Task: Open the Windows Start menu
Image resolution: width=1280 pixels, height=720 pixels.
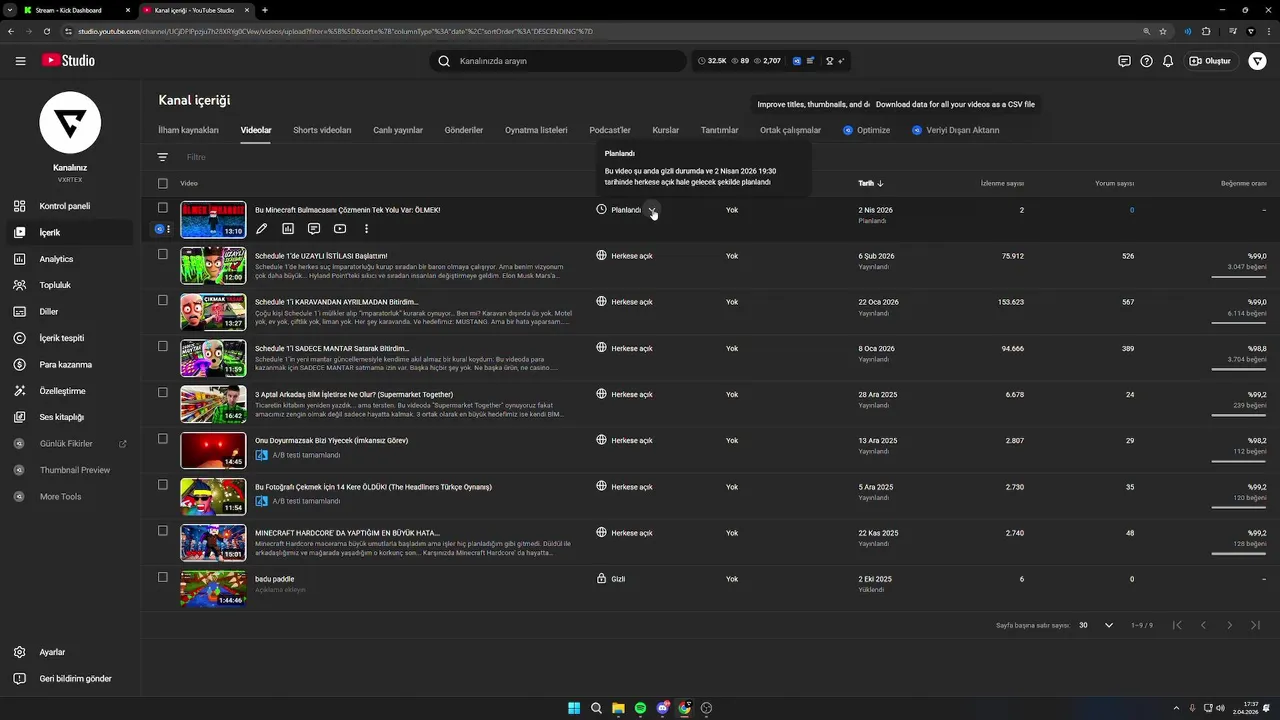Action: click(574, 708)
